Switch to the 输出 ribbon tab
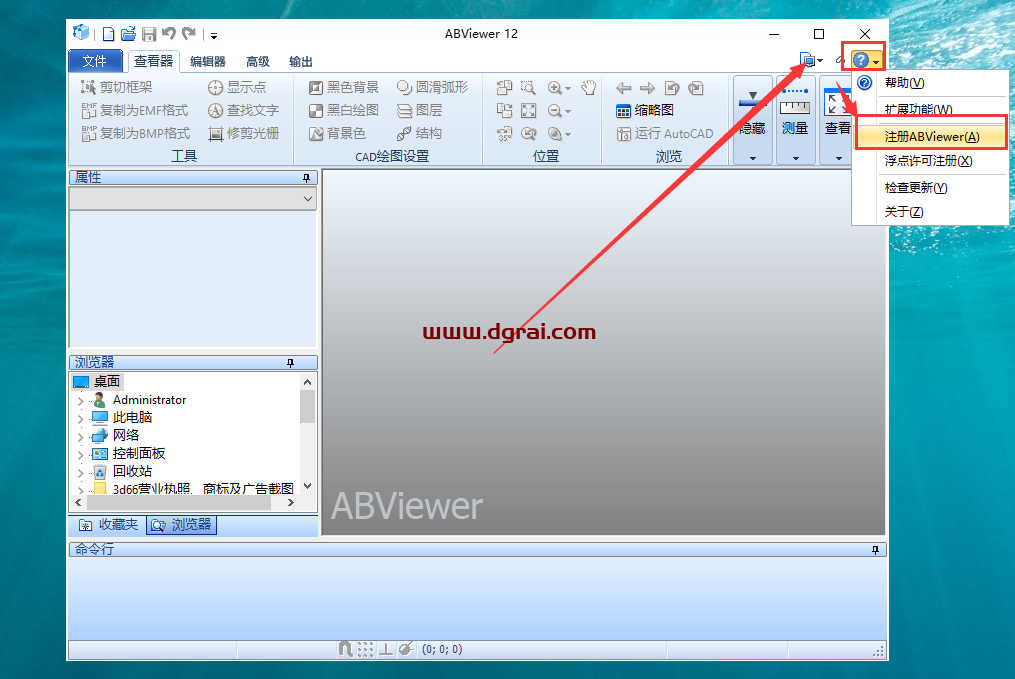This screenshot has width=1015, height=679. tap(300, 61)
